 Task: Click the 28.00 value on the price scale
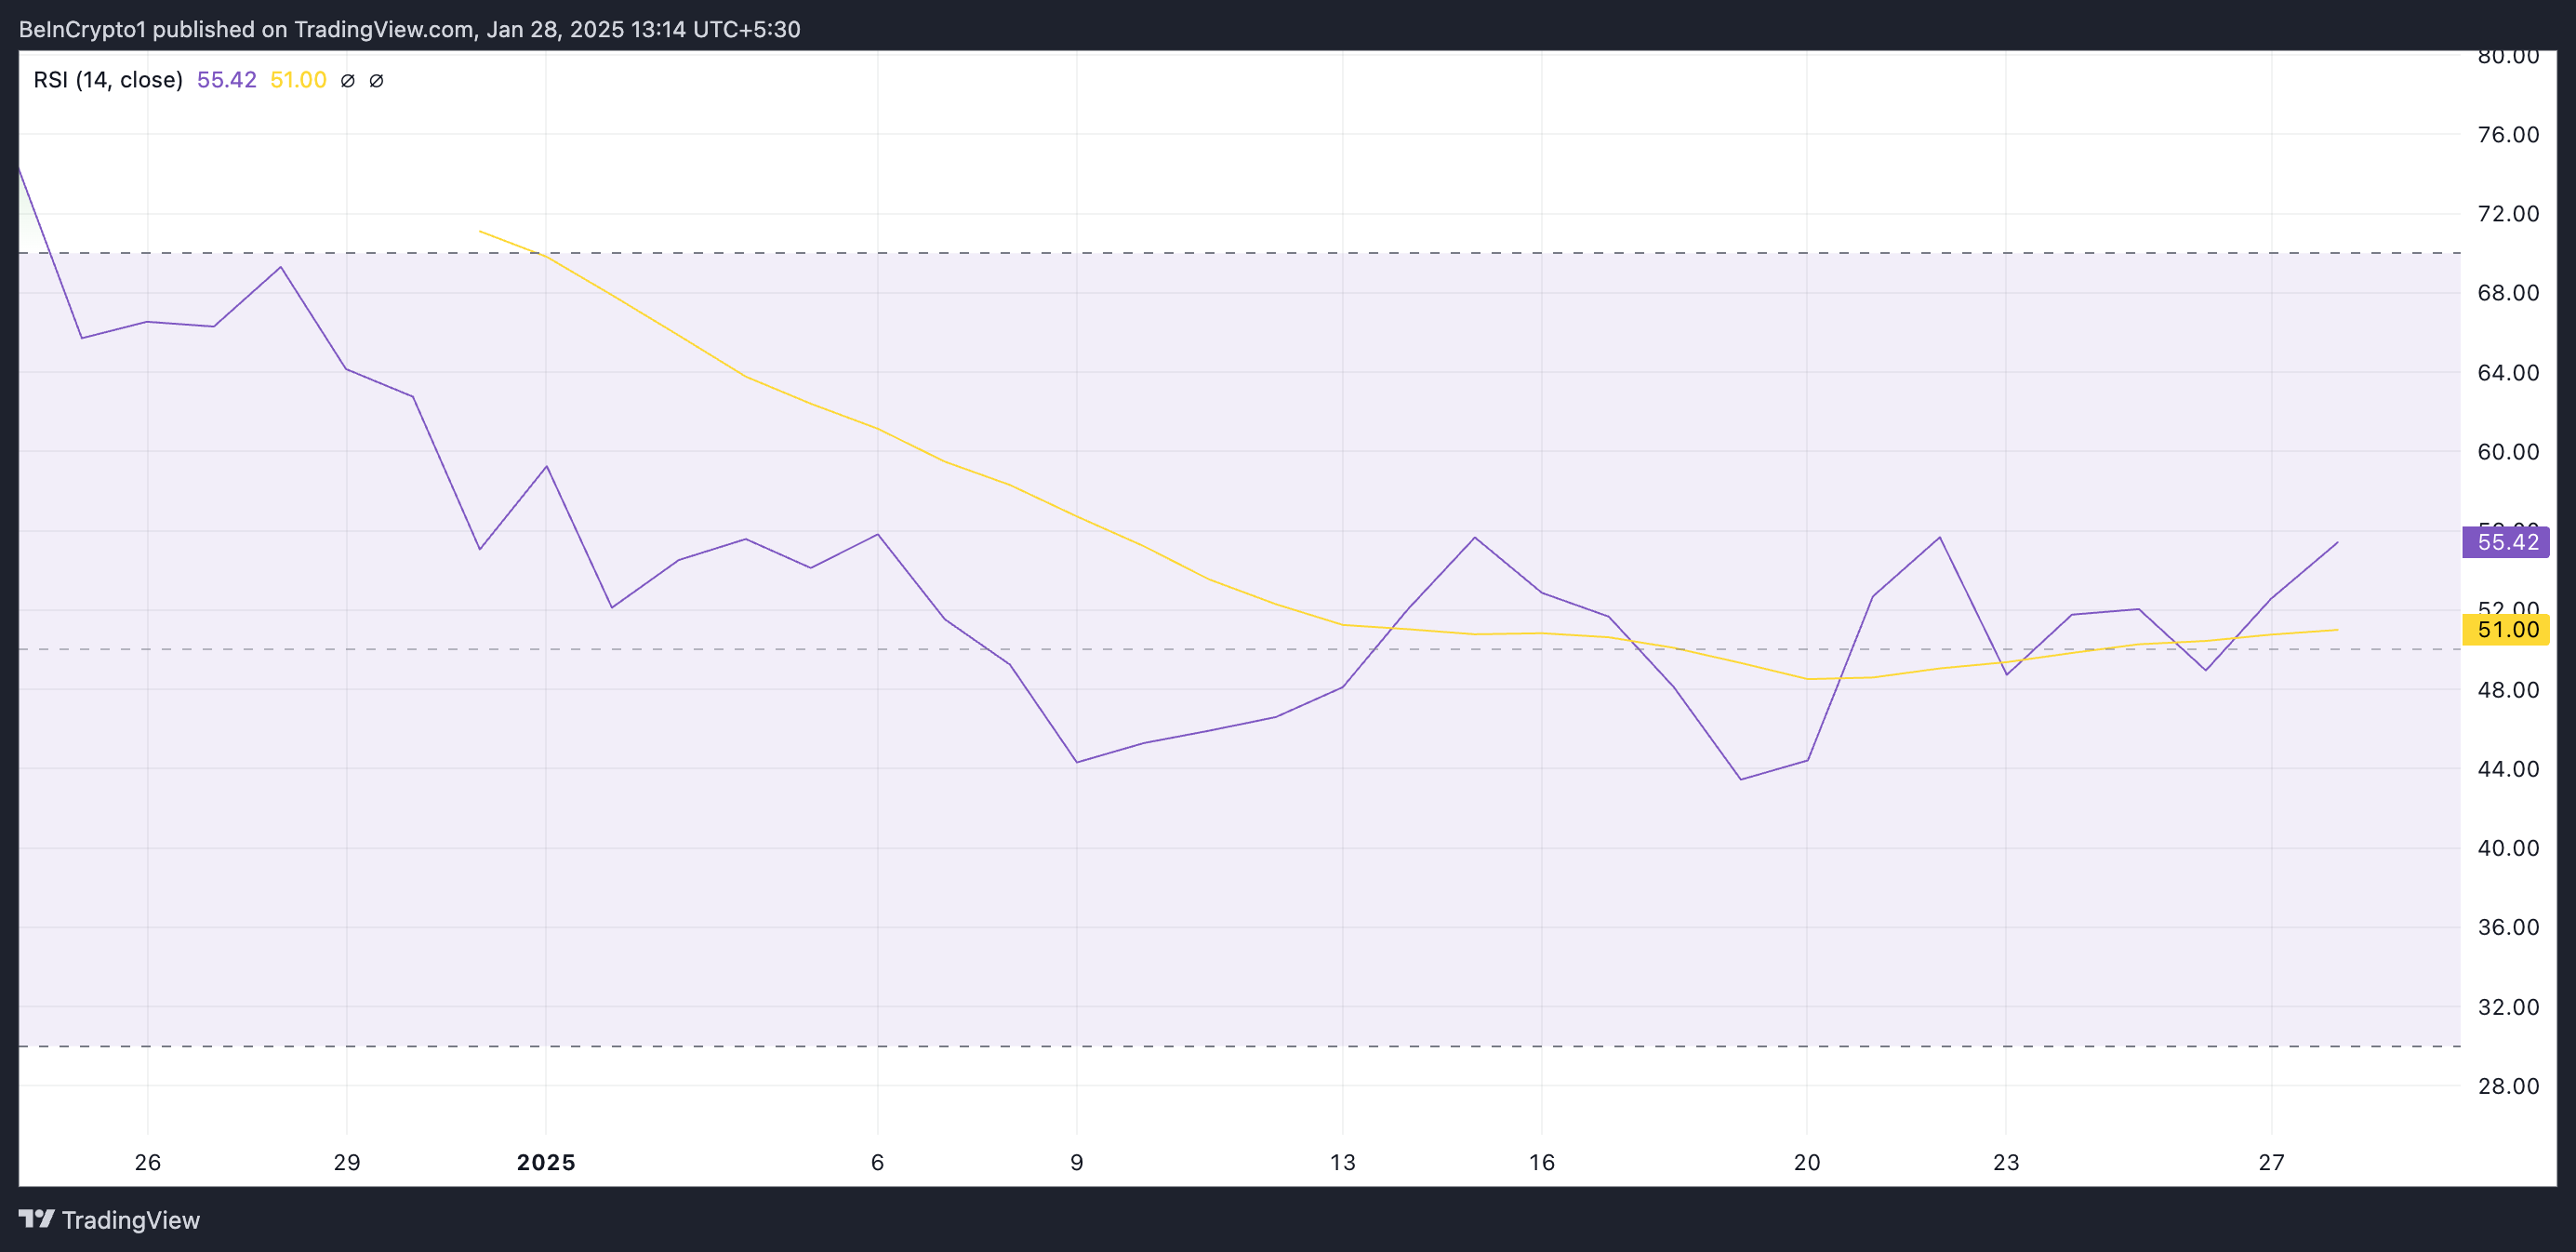(x=2507, y=1086)
